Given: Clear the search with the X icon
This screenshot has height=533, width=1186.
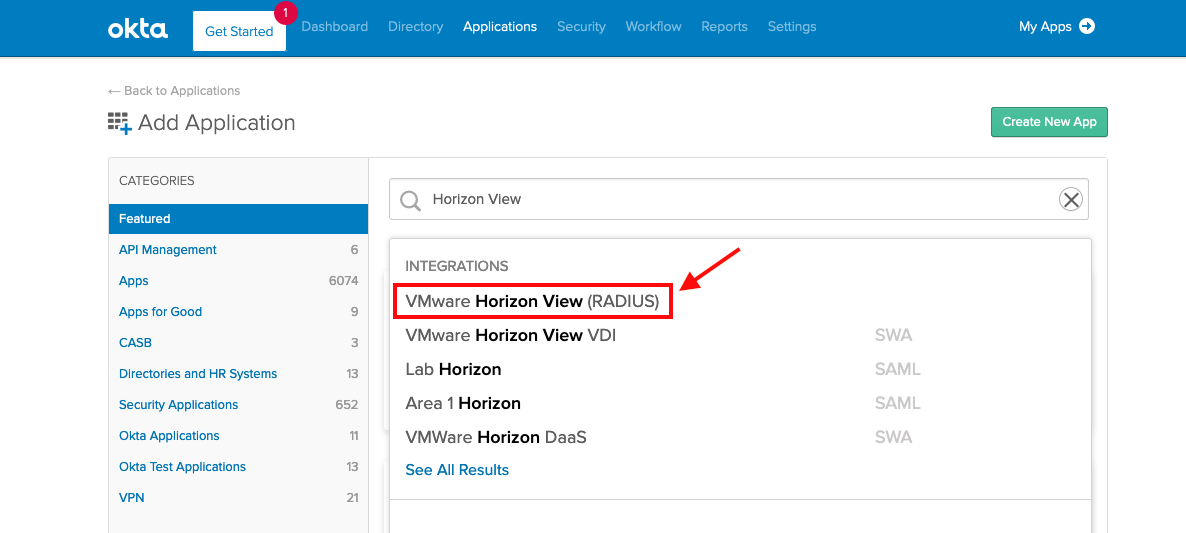Looking at the screenshot, I should pos(1070,200).
